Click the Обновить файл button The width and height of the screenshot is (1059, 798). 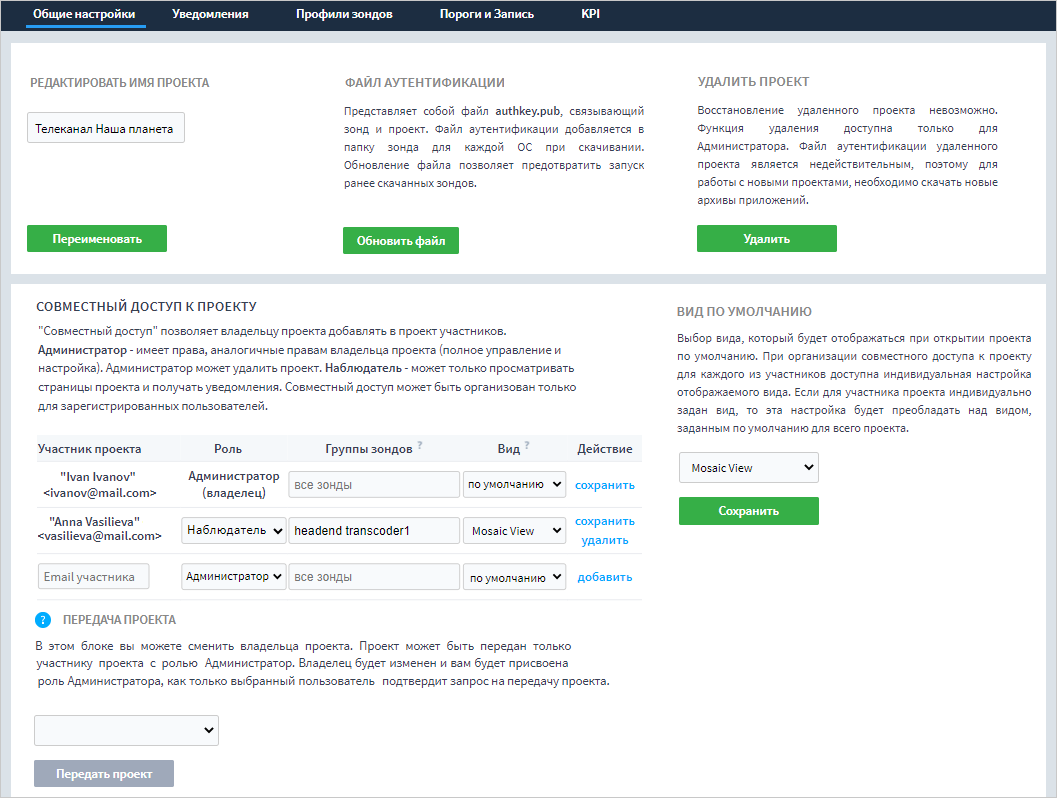[400, 241]
